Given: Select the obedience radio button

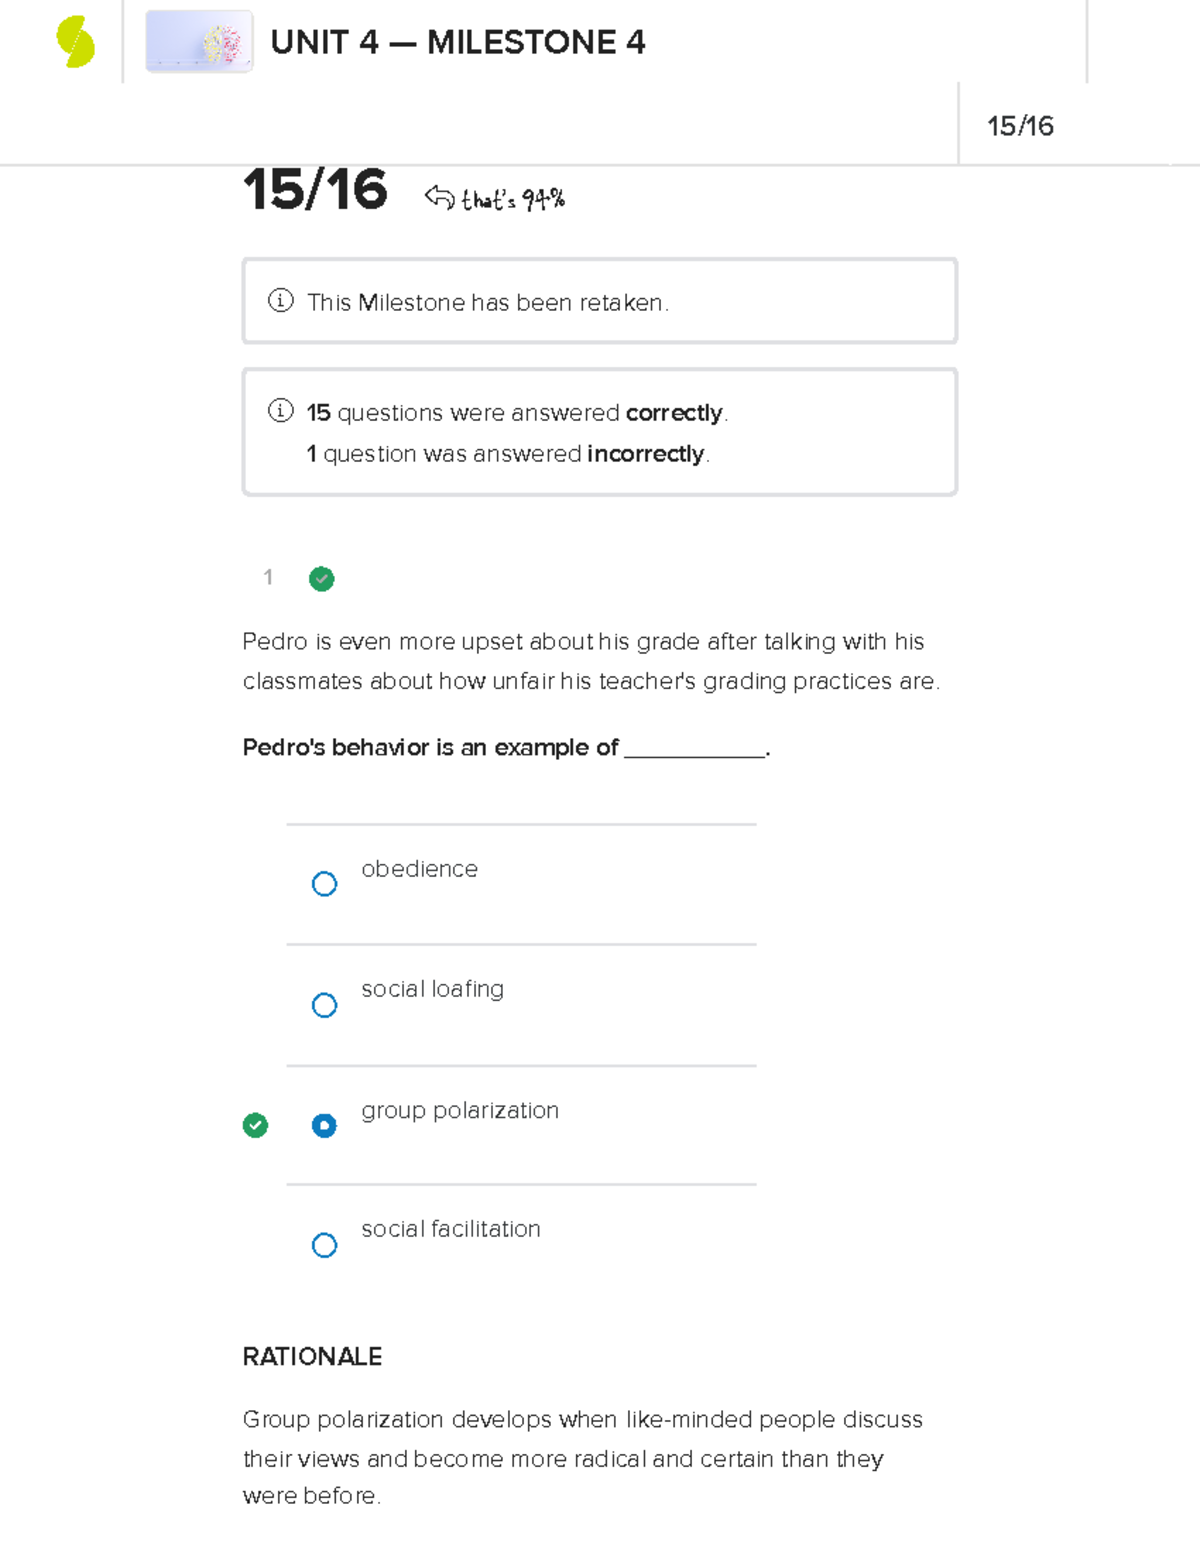Looking at the screenshot, I should [324, 884].
